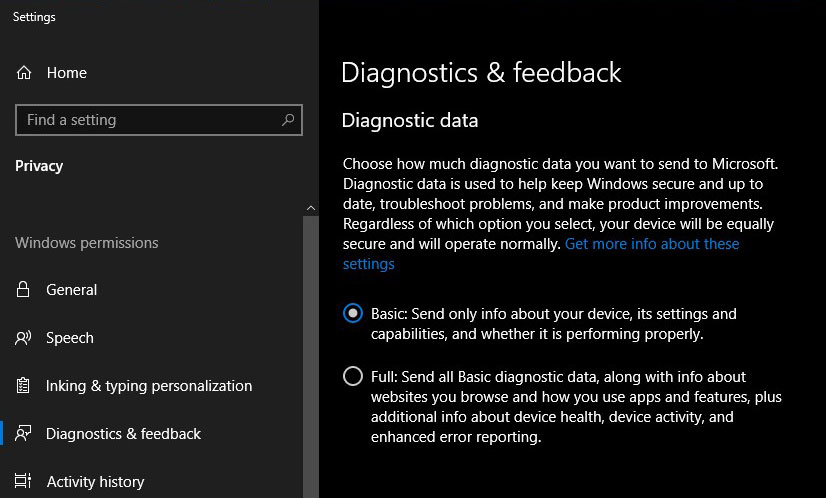
Task: Click the Inking & typing clipboard icon
Action: click(x=23, y=385)
